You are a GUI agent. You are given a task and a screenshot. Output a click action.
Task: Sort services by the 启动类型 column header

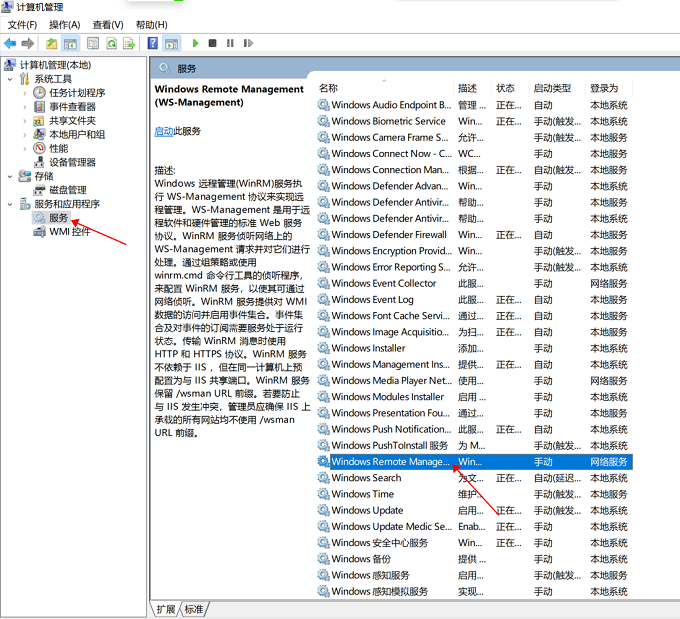[x=552, y=88]
